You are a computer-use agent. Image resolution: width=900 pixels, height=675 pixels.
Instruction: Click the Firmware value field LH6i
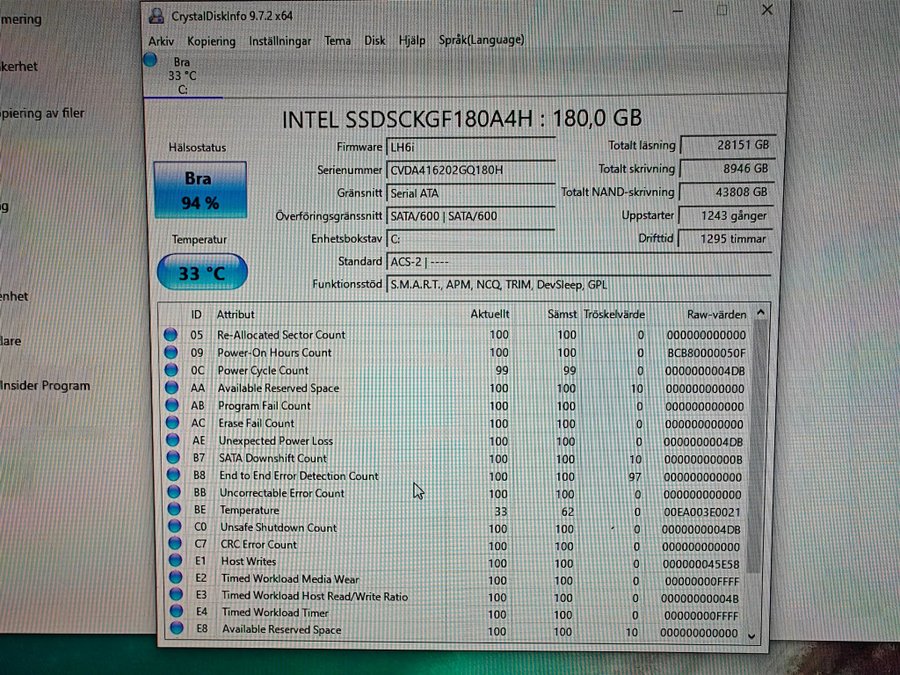click(470, 147)
